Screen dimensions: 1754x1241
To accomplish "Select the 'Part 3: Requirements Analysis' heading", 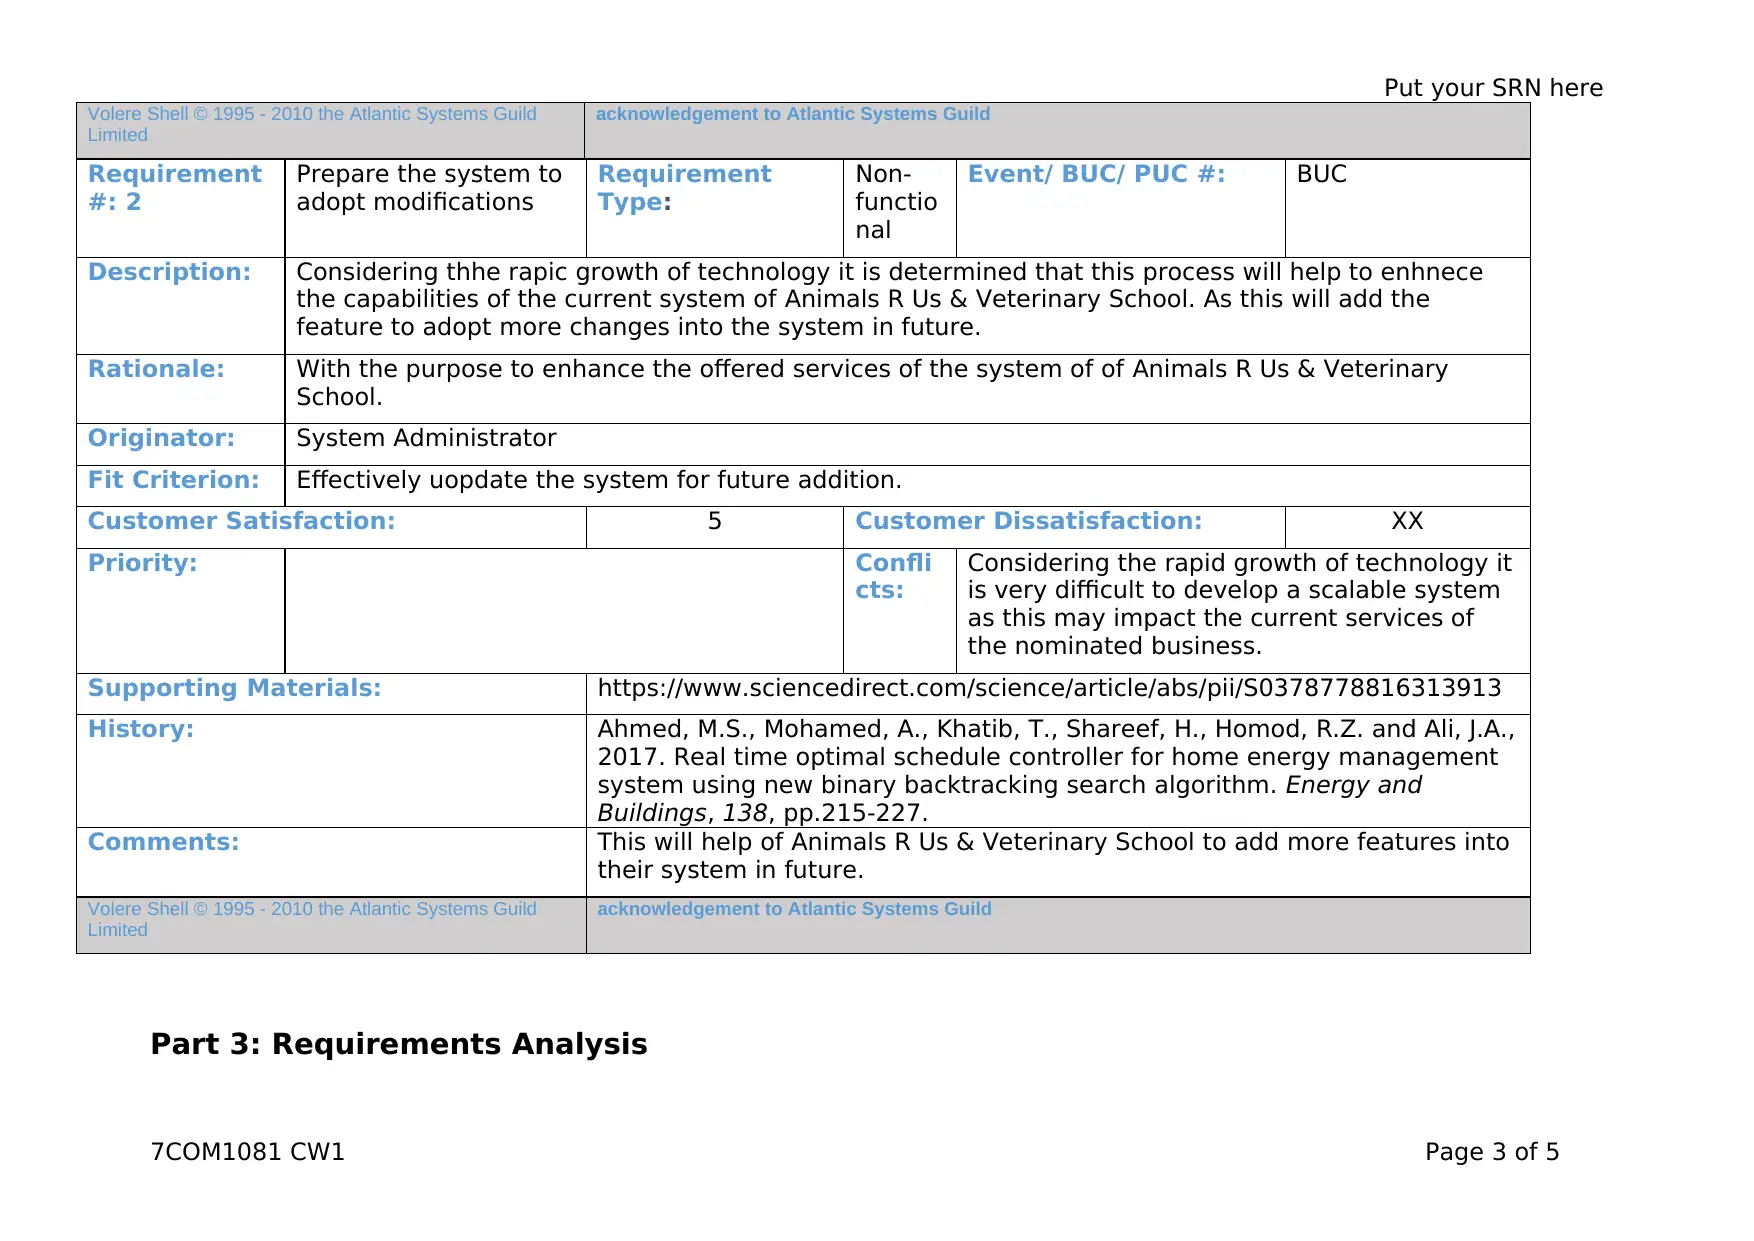I will pos(399,1044).
